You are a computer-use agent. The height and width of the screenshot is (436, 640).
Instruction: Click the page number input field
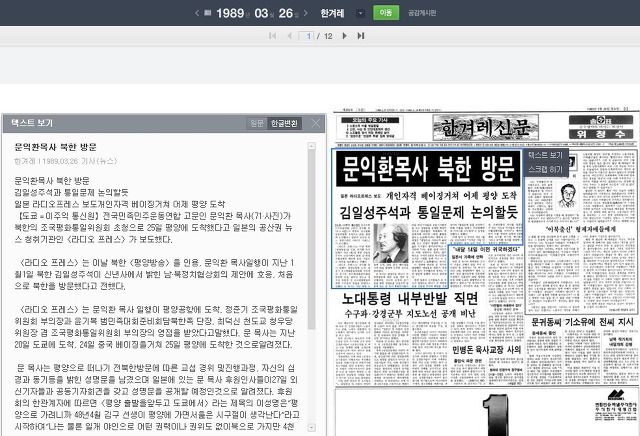coord(306,36)
